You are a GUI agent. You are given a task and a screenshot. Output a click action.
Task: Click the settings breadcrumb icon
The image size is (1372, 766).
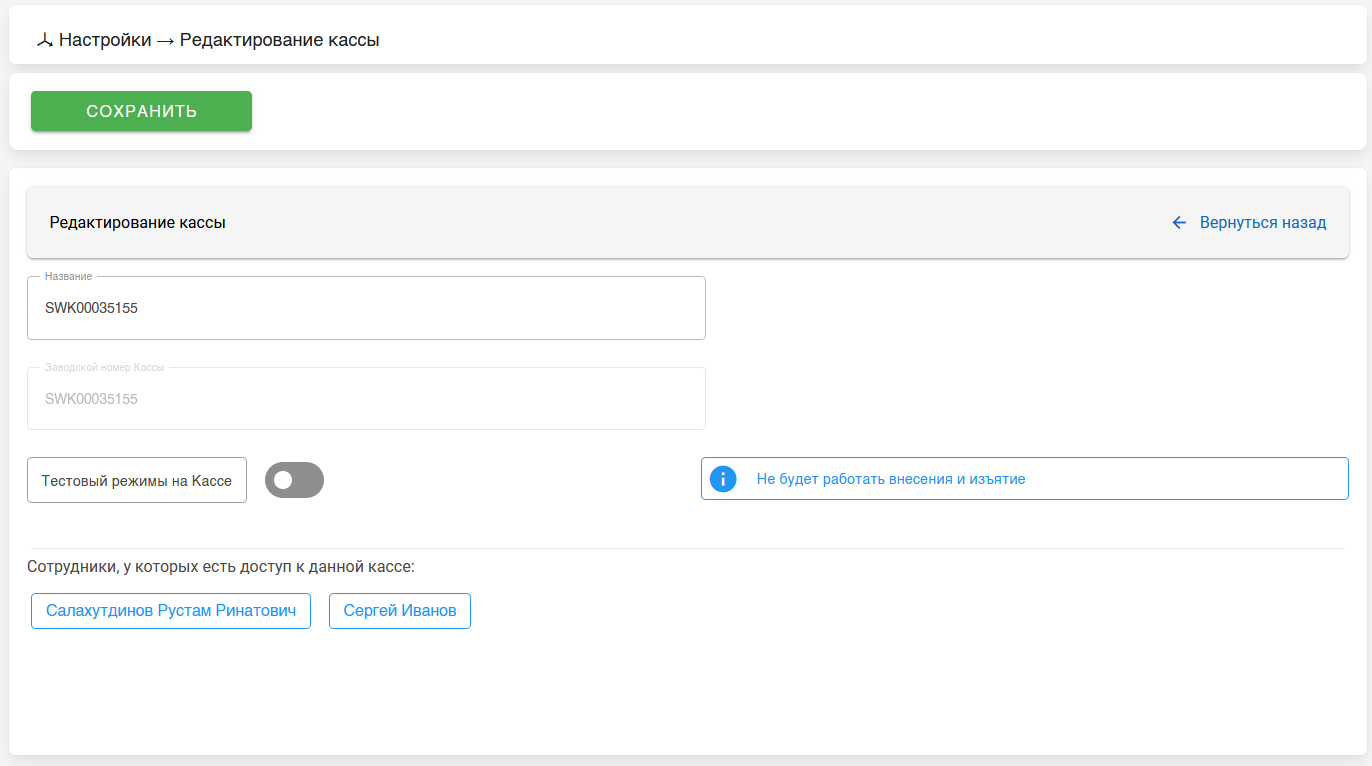pos(44,41)
